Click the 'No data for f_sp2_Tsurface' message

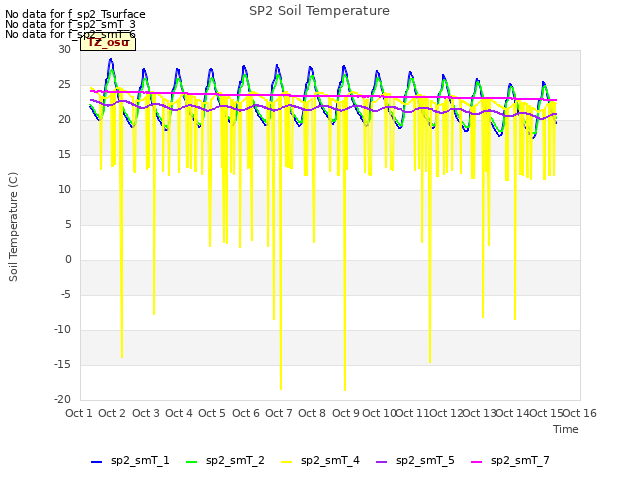pyautogui.click(x=75, y=14)
